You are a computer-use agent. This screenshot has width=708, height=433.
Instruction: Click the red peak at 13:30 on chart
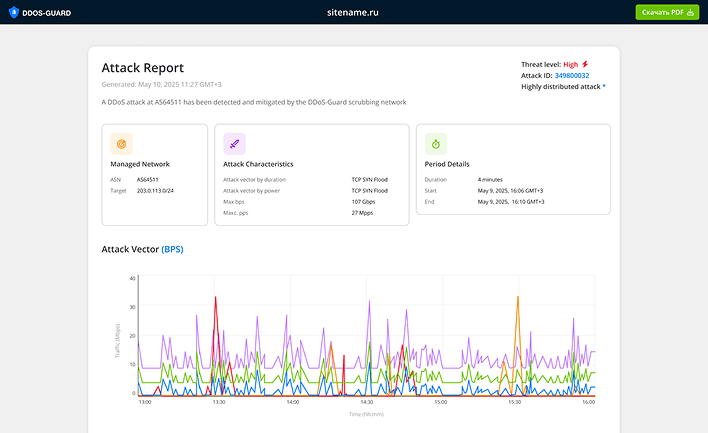point(215,299)
